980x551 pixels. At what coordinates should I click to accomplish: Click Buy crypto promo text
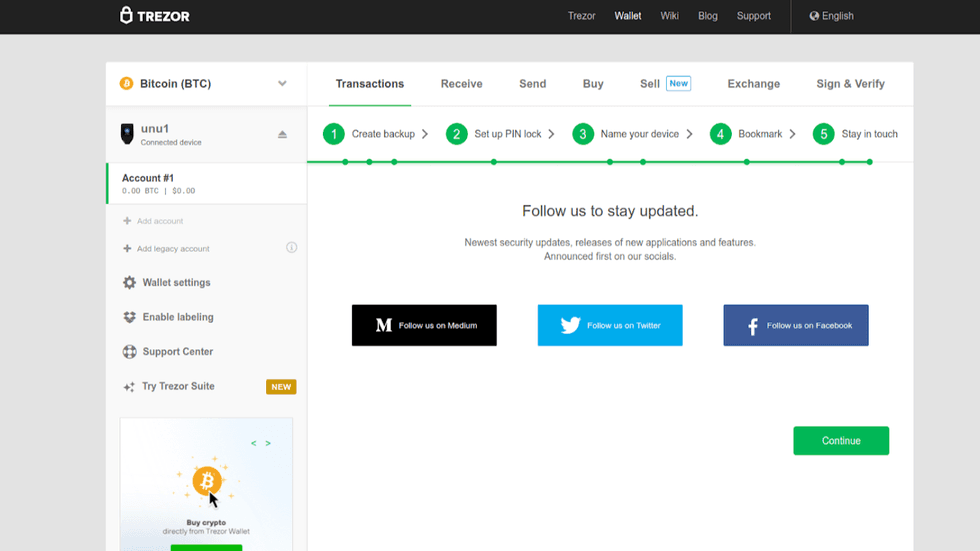pos(206,523)
